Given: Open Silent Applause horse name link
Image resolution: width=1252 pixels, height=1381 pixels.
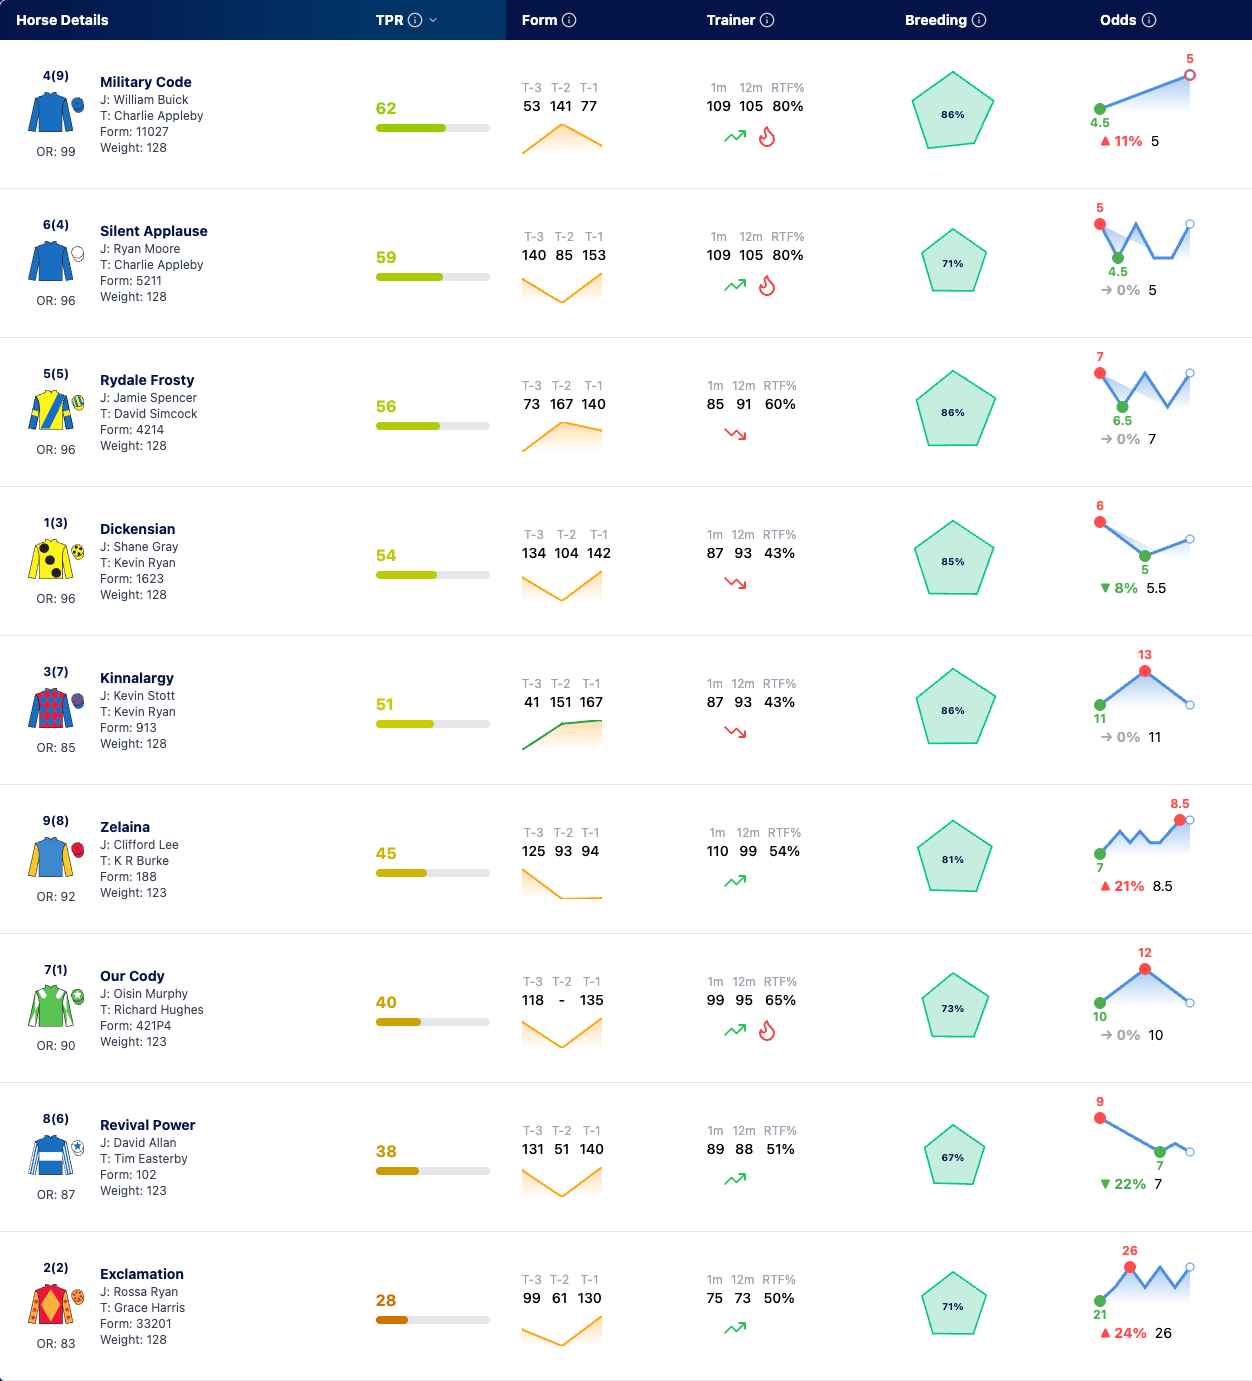Looking at the screenshot, I should click(154, 231).
